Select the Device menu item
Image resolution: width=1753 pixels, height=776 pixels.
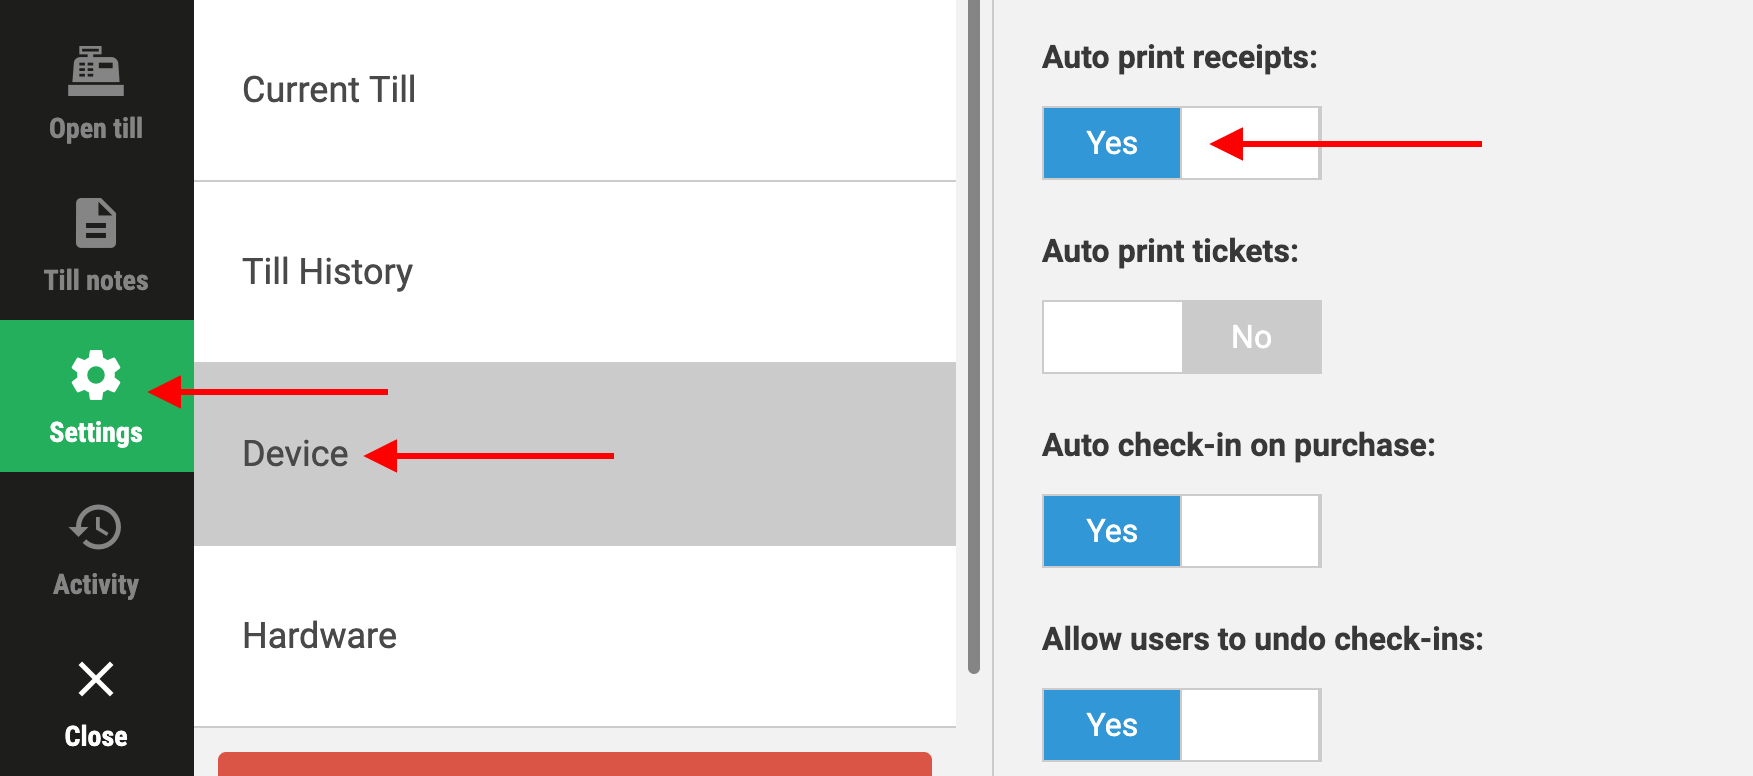pyautogui.click(x=575, y=454)
